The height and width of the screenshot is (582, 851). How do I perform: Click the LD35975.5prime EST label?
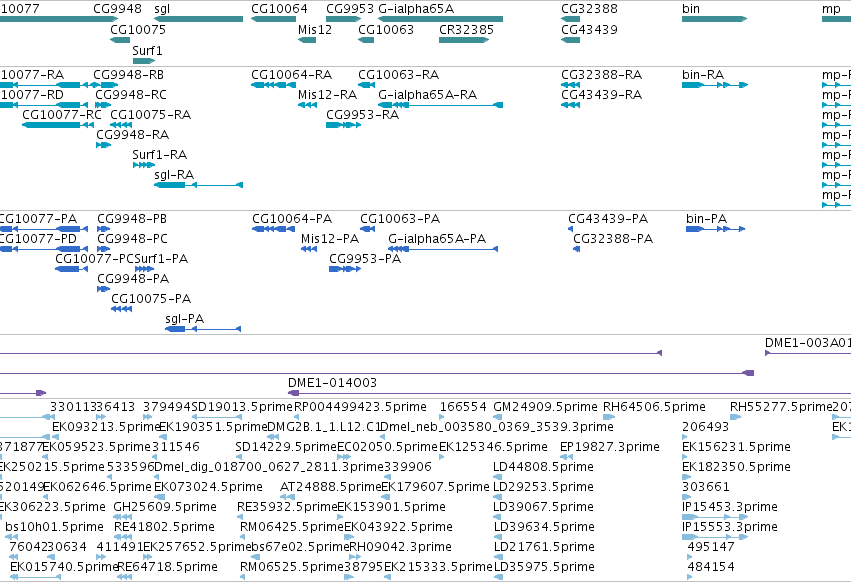pyautogui.click(x=544, y=567)
